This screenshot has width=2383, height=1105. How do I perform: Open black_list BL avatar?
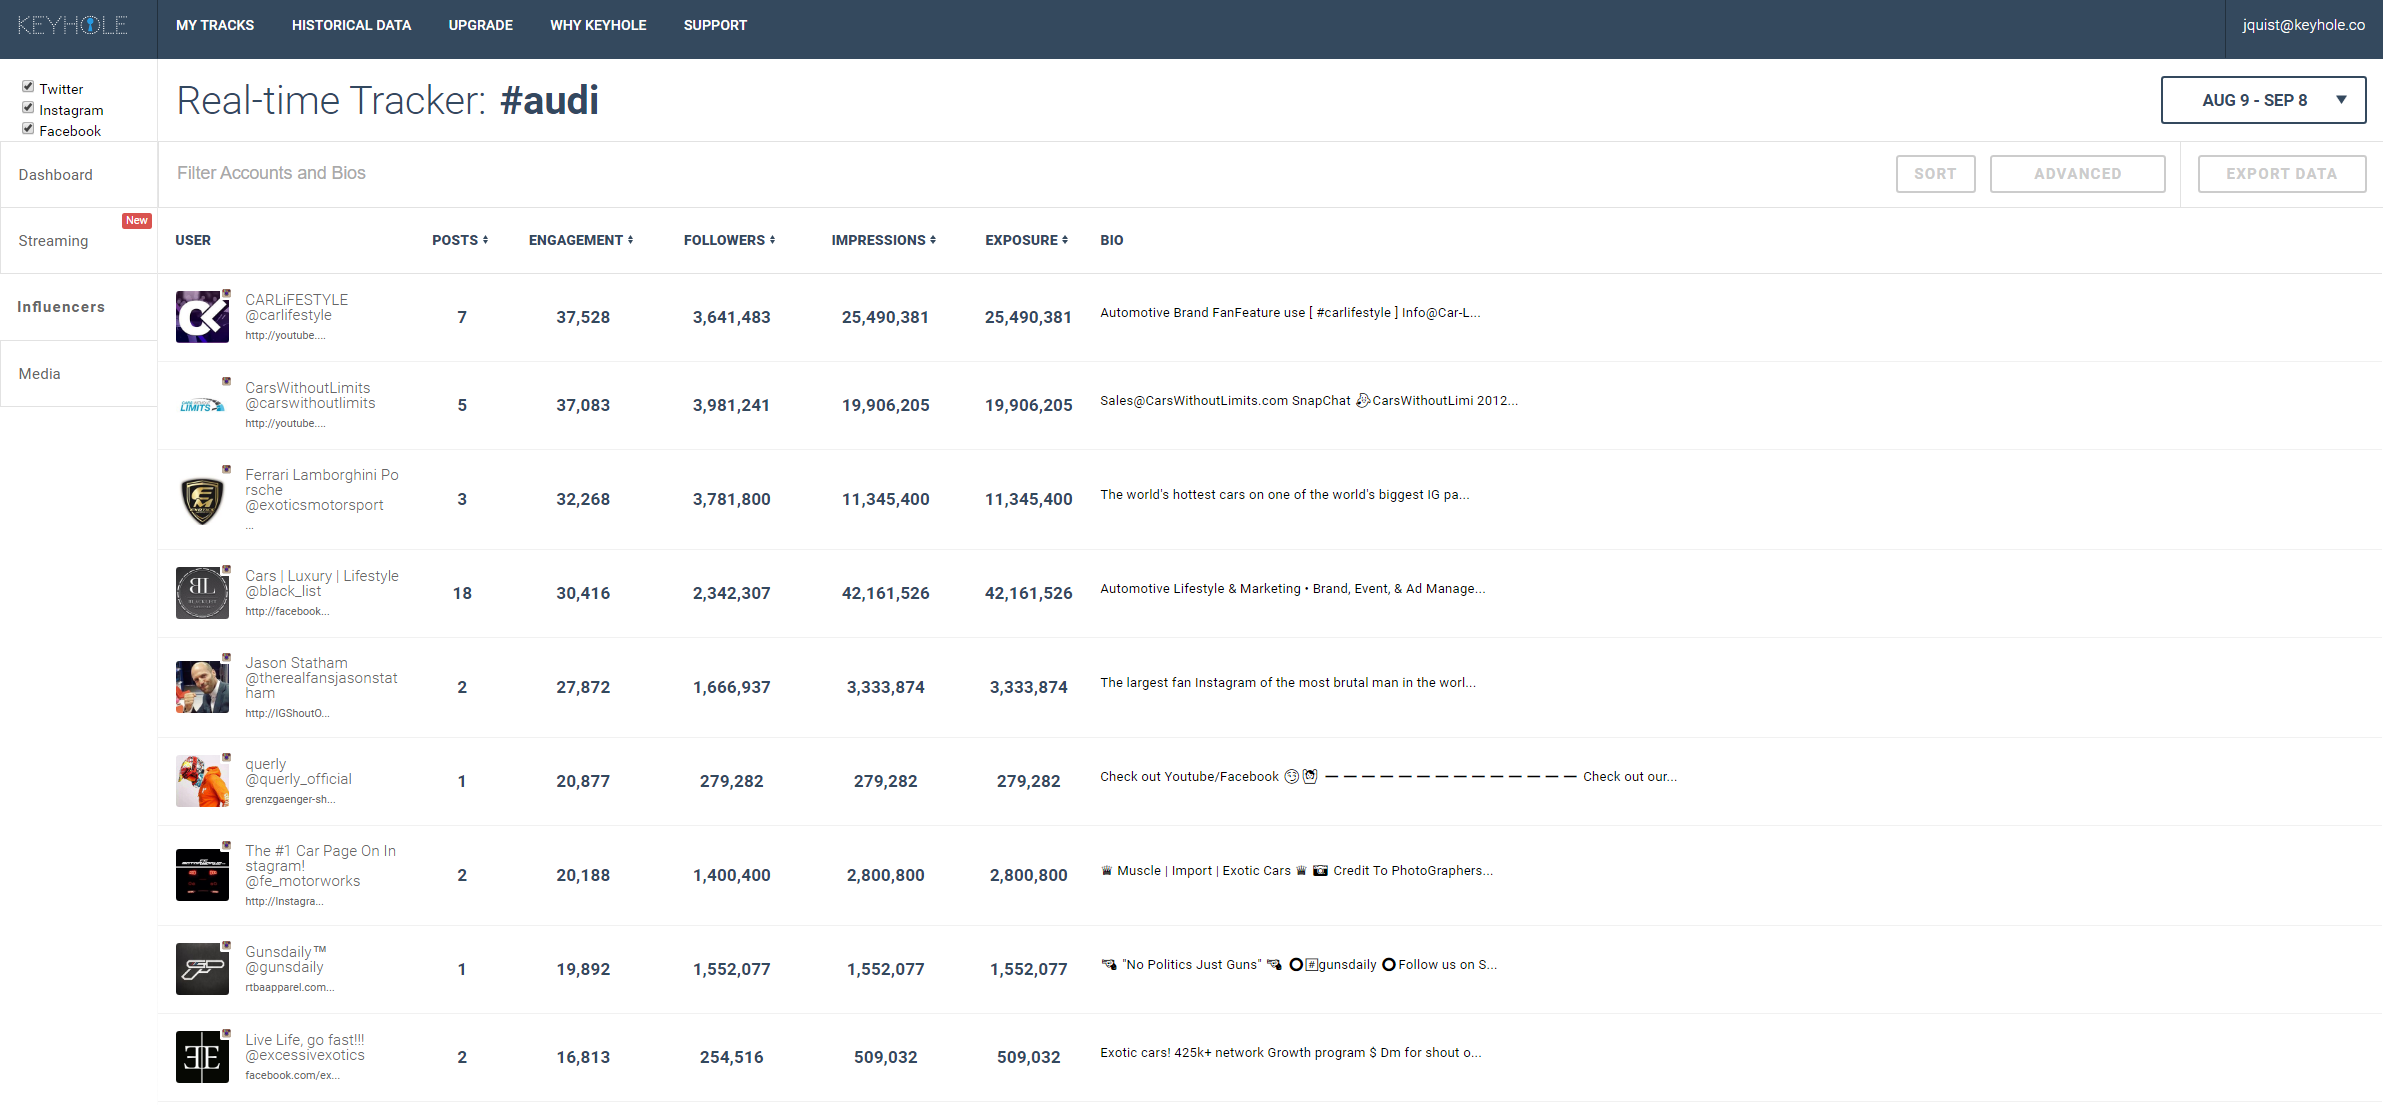[x=202, y=593]
